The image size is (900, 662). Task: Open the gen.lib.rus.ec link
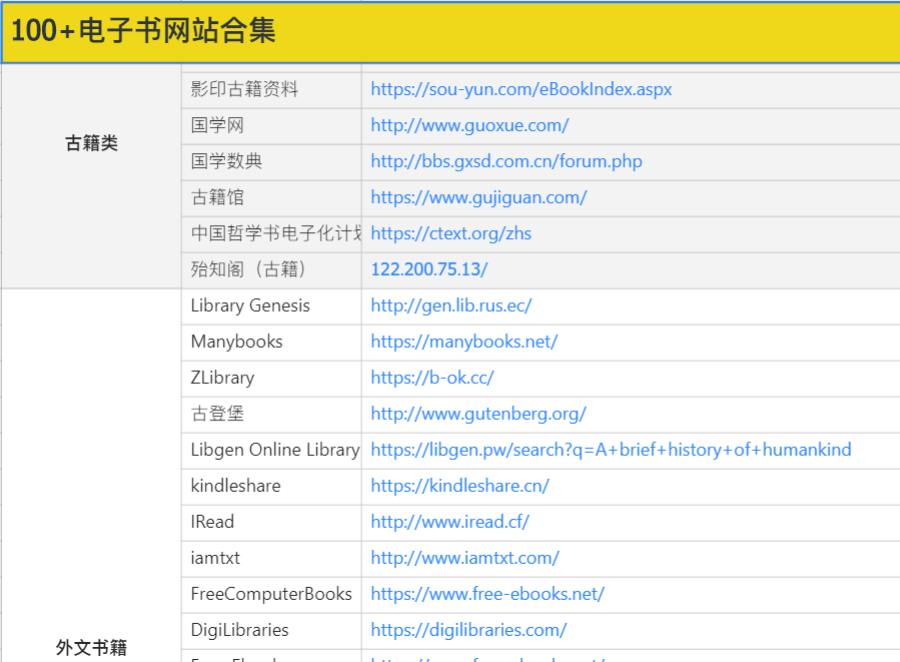pos(451,305)
